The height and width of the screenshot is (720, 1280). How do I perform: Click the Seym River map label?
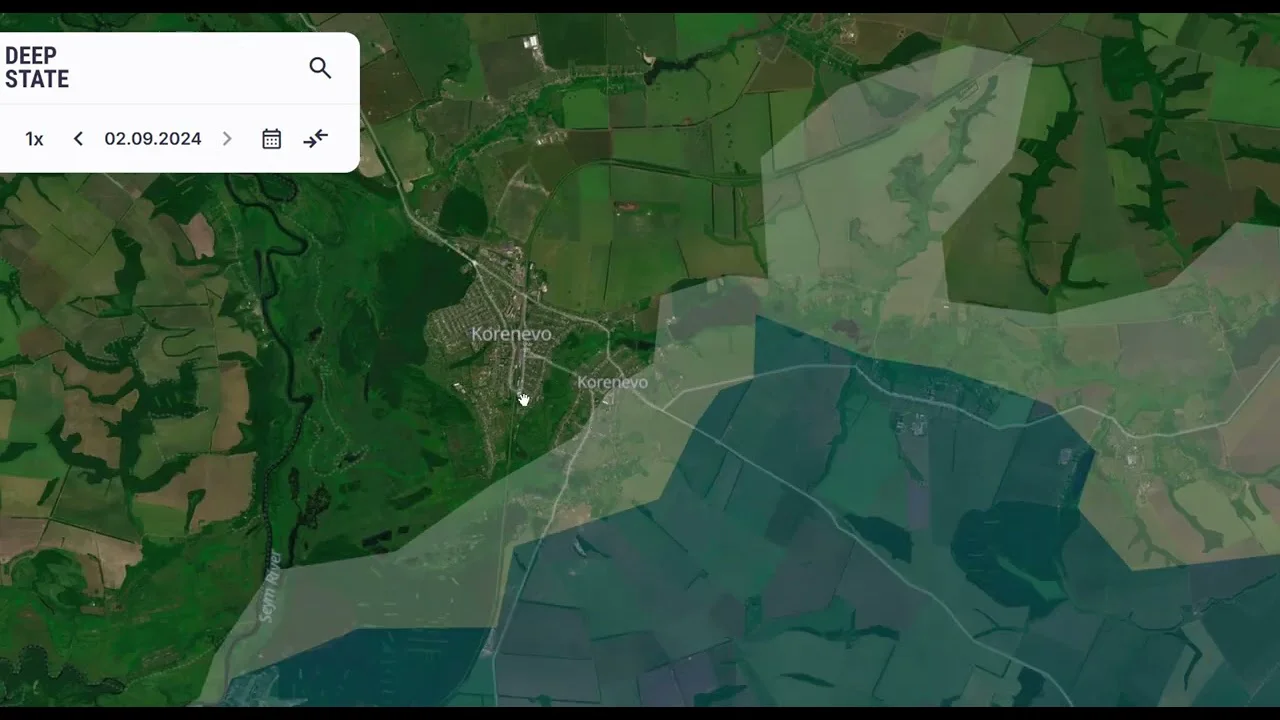point(271,586)
